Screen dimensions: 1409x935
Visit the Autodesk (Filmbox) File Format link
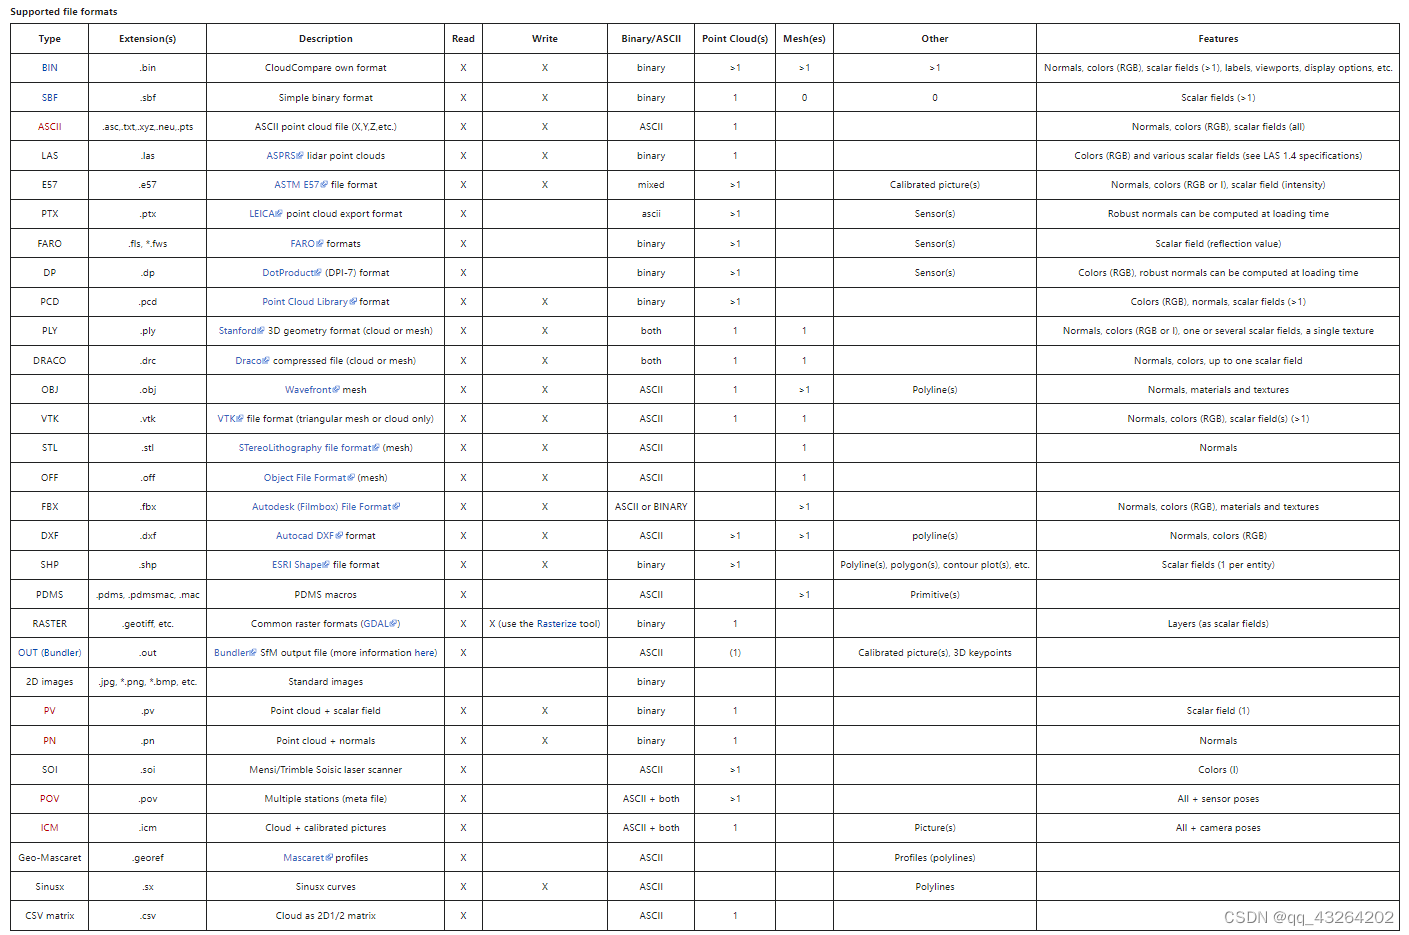pyautogui.click(x=326, y=507)
